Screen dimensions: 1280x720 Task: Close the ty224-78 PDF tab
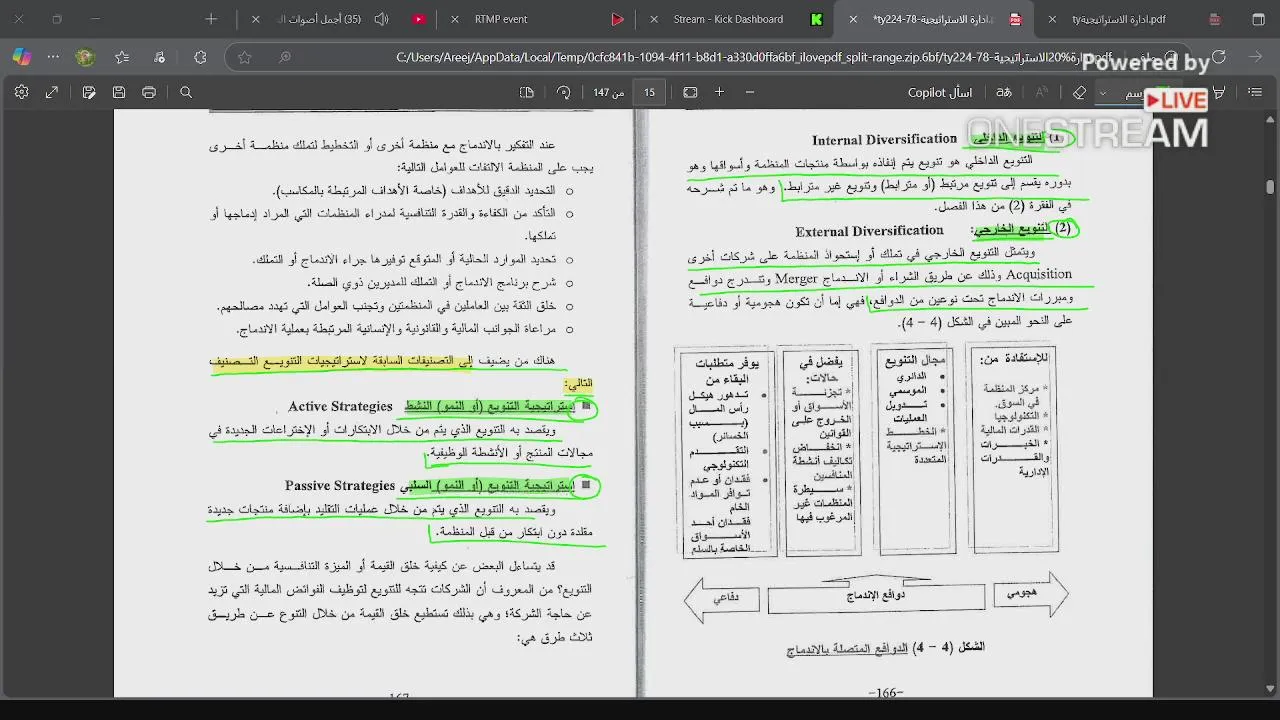tap(853, 19)
